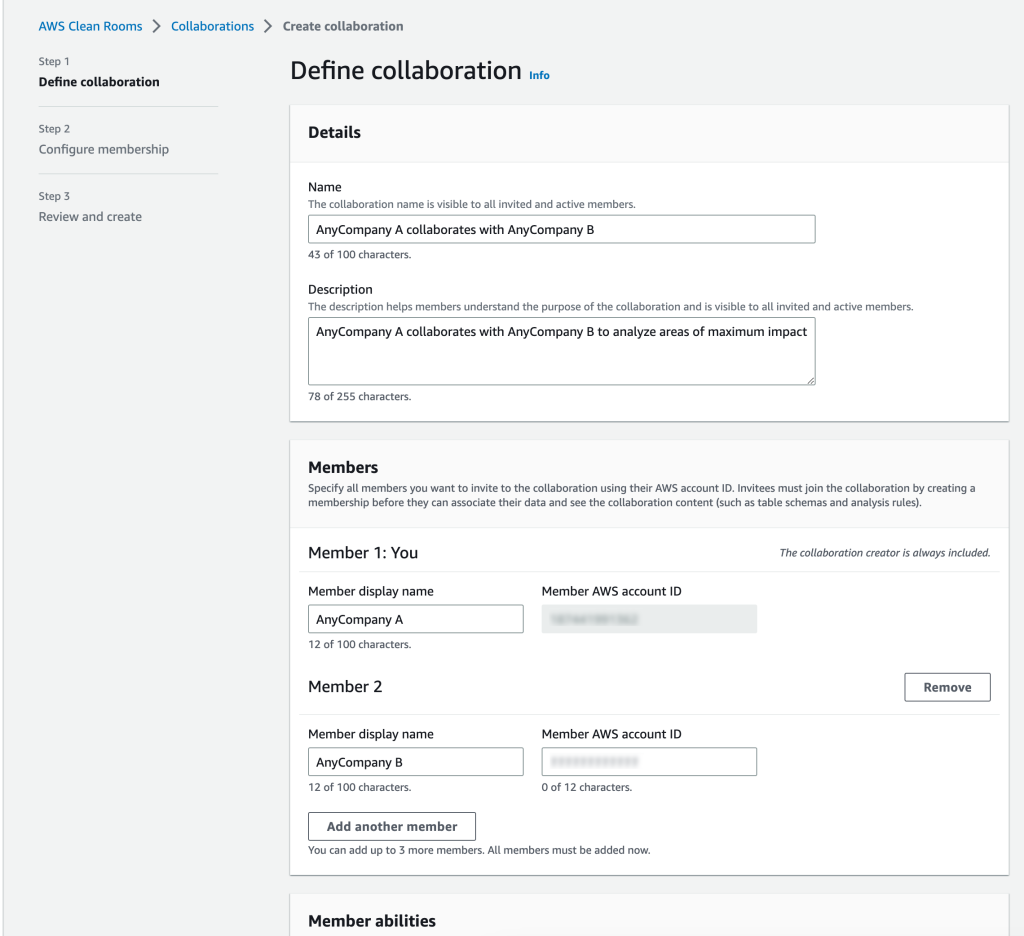
Task: Click Member 2 AWS account ID field
Action: (648, 761)
